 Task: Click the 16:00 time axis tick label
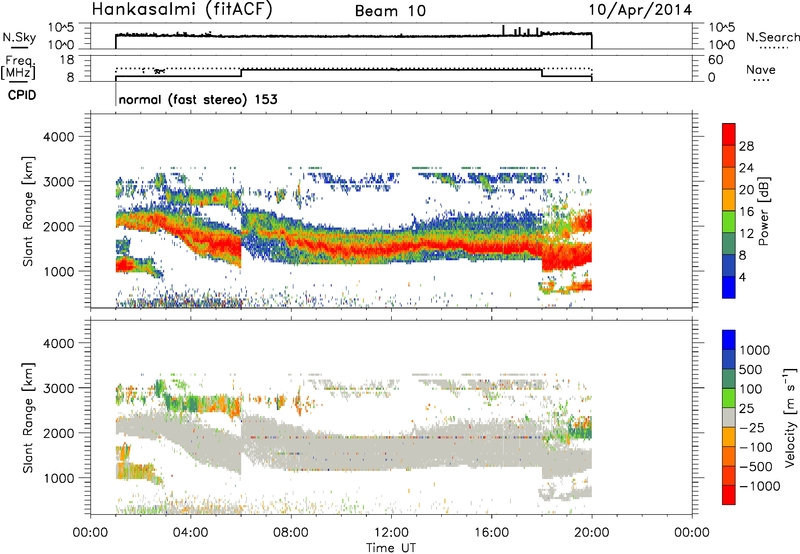click(491, 533)
